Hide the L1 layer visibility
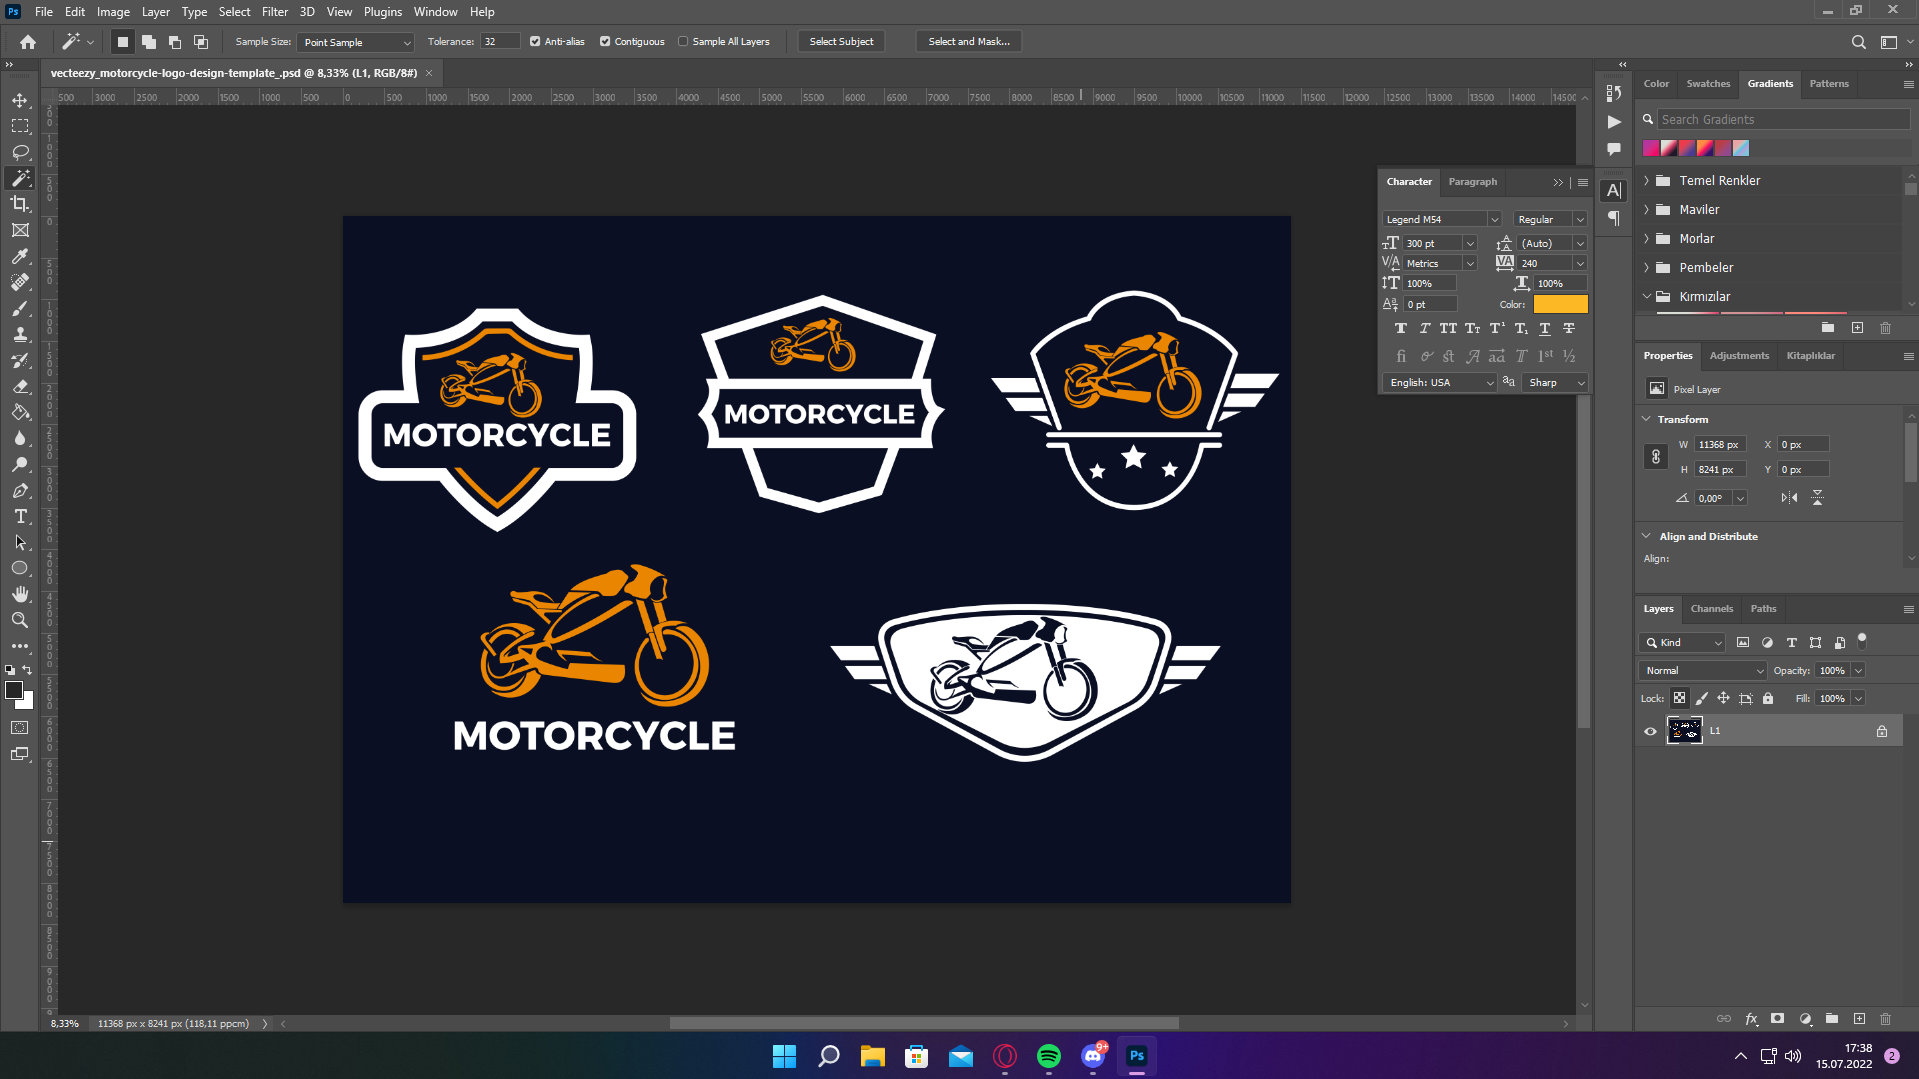Screen dimensions: 1919x1079 coord(1650,731)
